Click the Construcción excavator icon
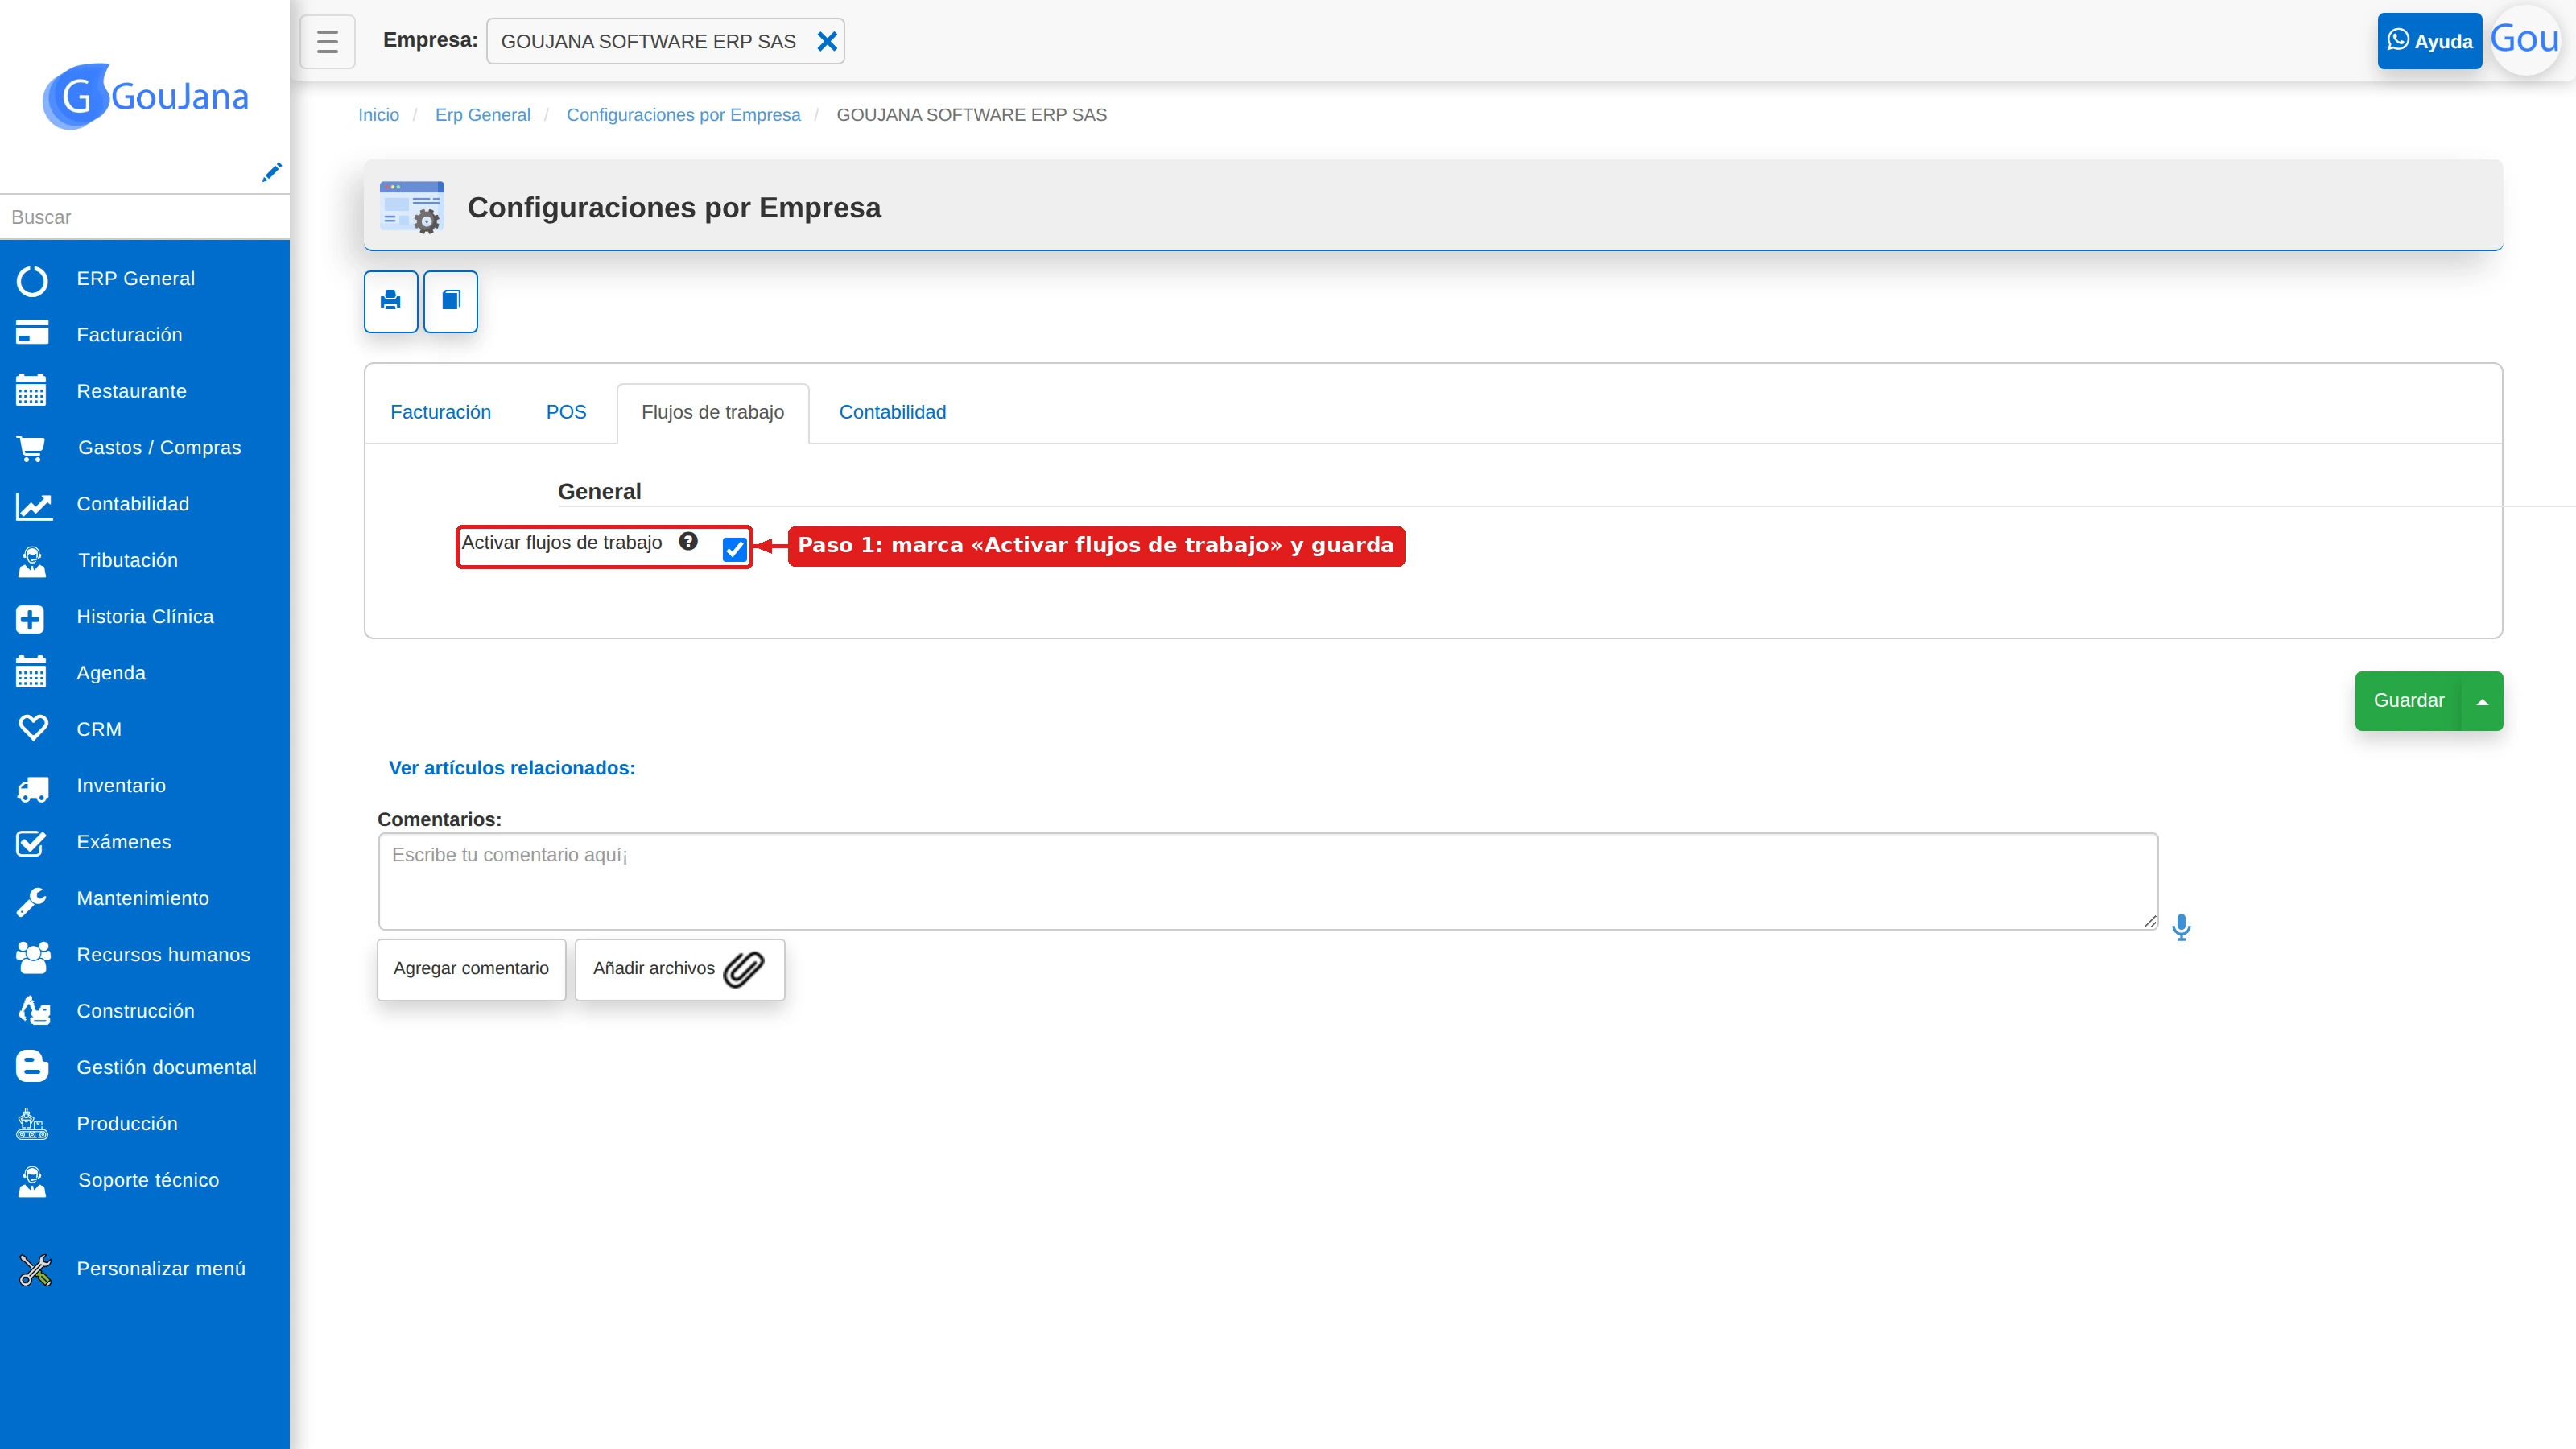2576x1449 pixels. [x=34, y=1011]
